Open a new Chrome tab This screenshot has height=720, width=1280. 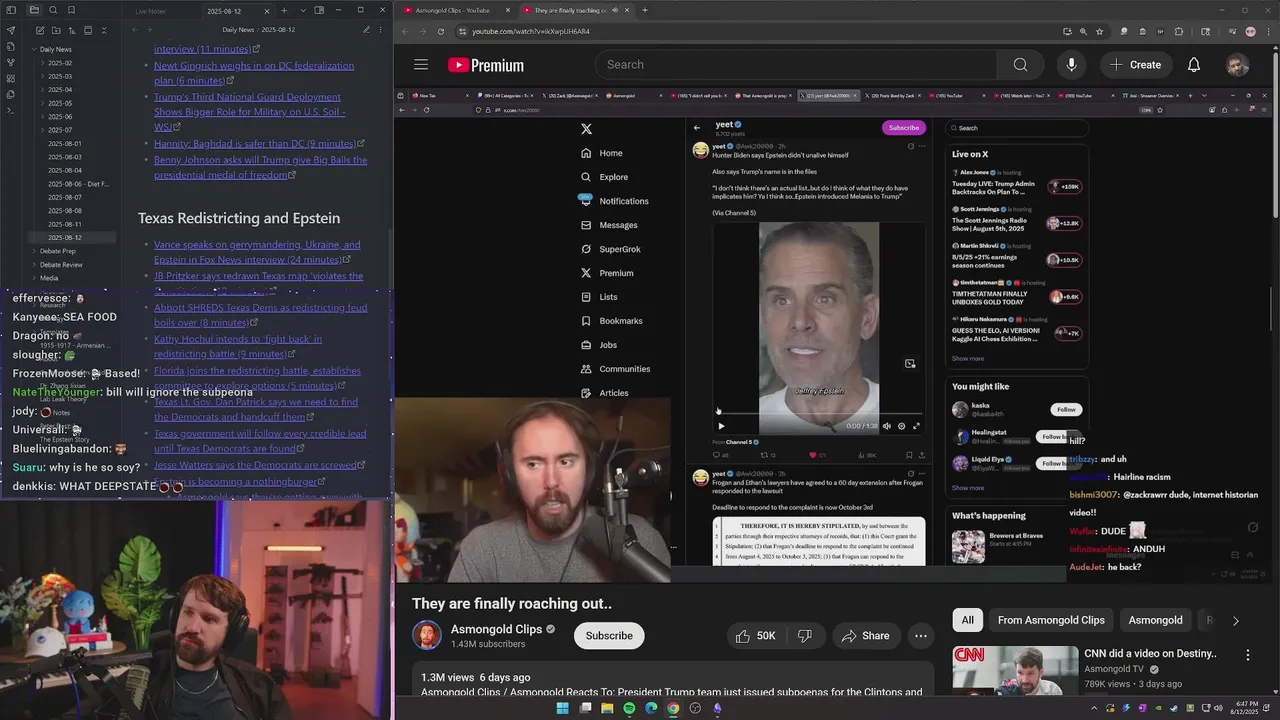pos(645,10)
